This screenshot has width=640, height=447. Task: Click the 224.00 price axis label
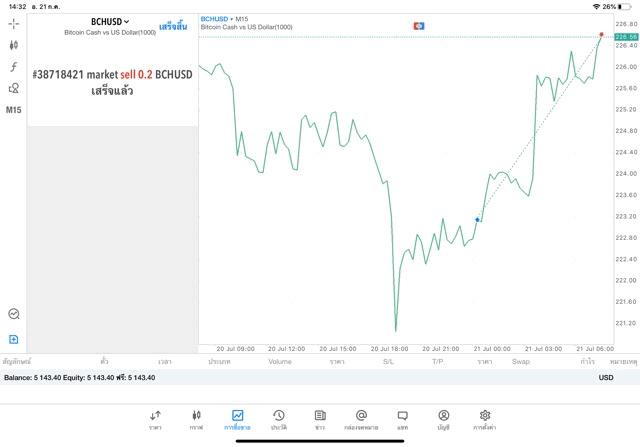(626, 173)
